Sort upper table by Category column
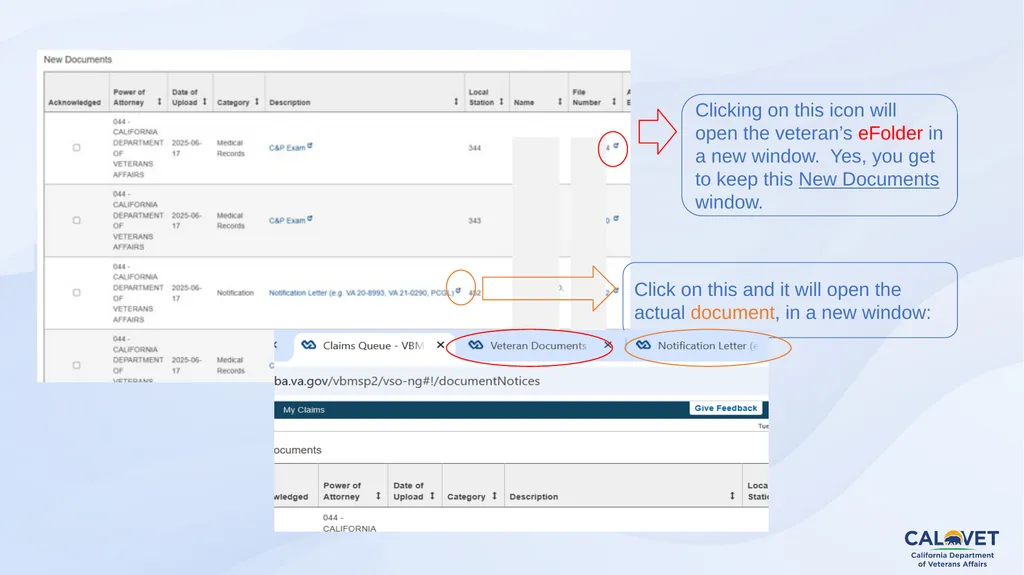This screenshot has width=1024, height=575. click(x=257, y=102)
